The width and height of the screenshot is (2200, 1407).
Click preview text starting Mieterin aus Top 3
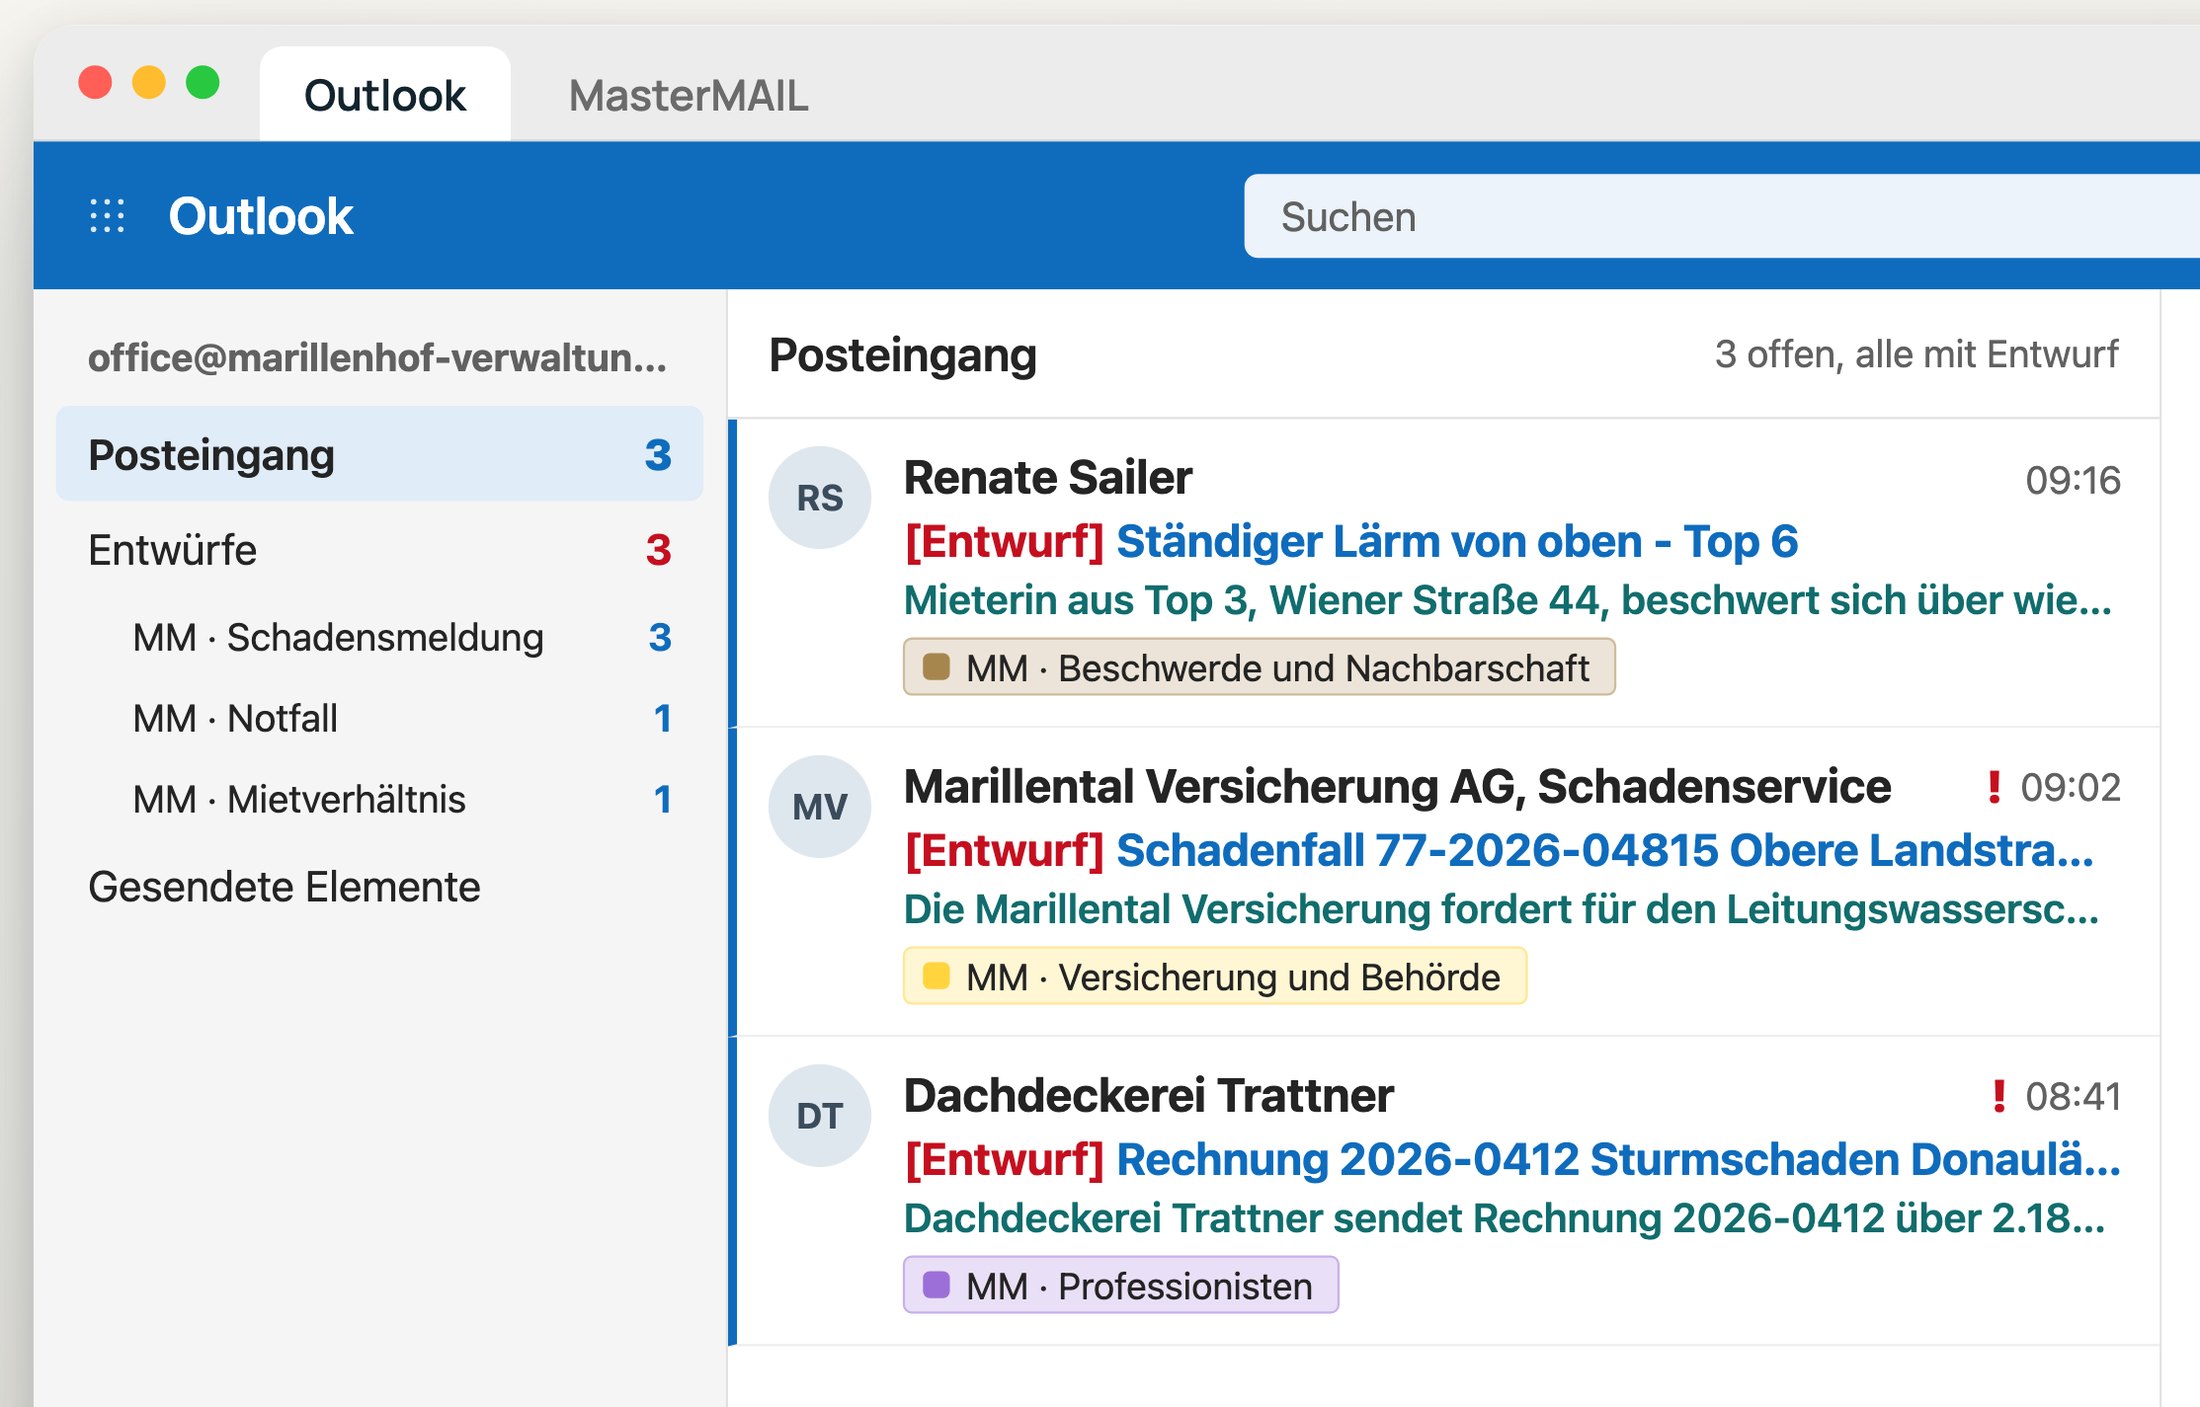pos(1507,600)
